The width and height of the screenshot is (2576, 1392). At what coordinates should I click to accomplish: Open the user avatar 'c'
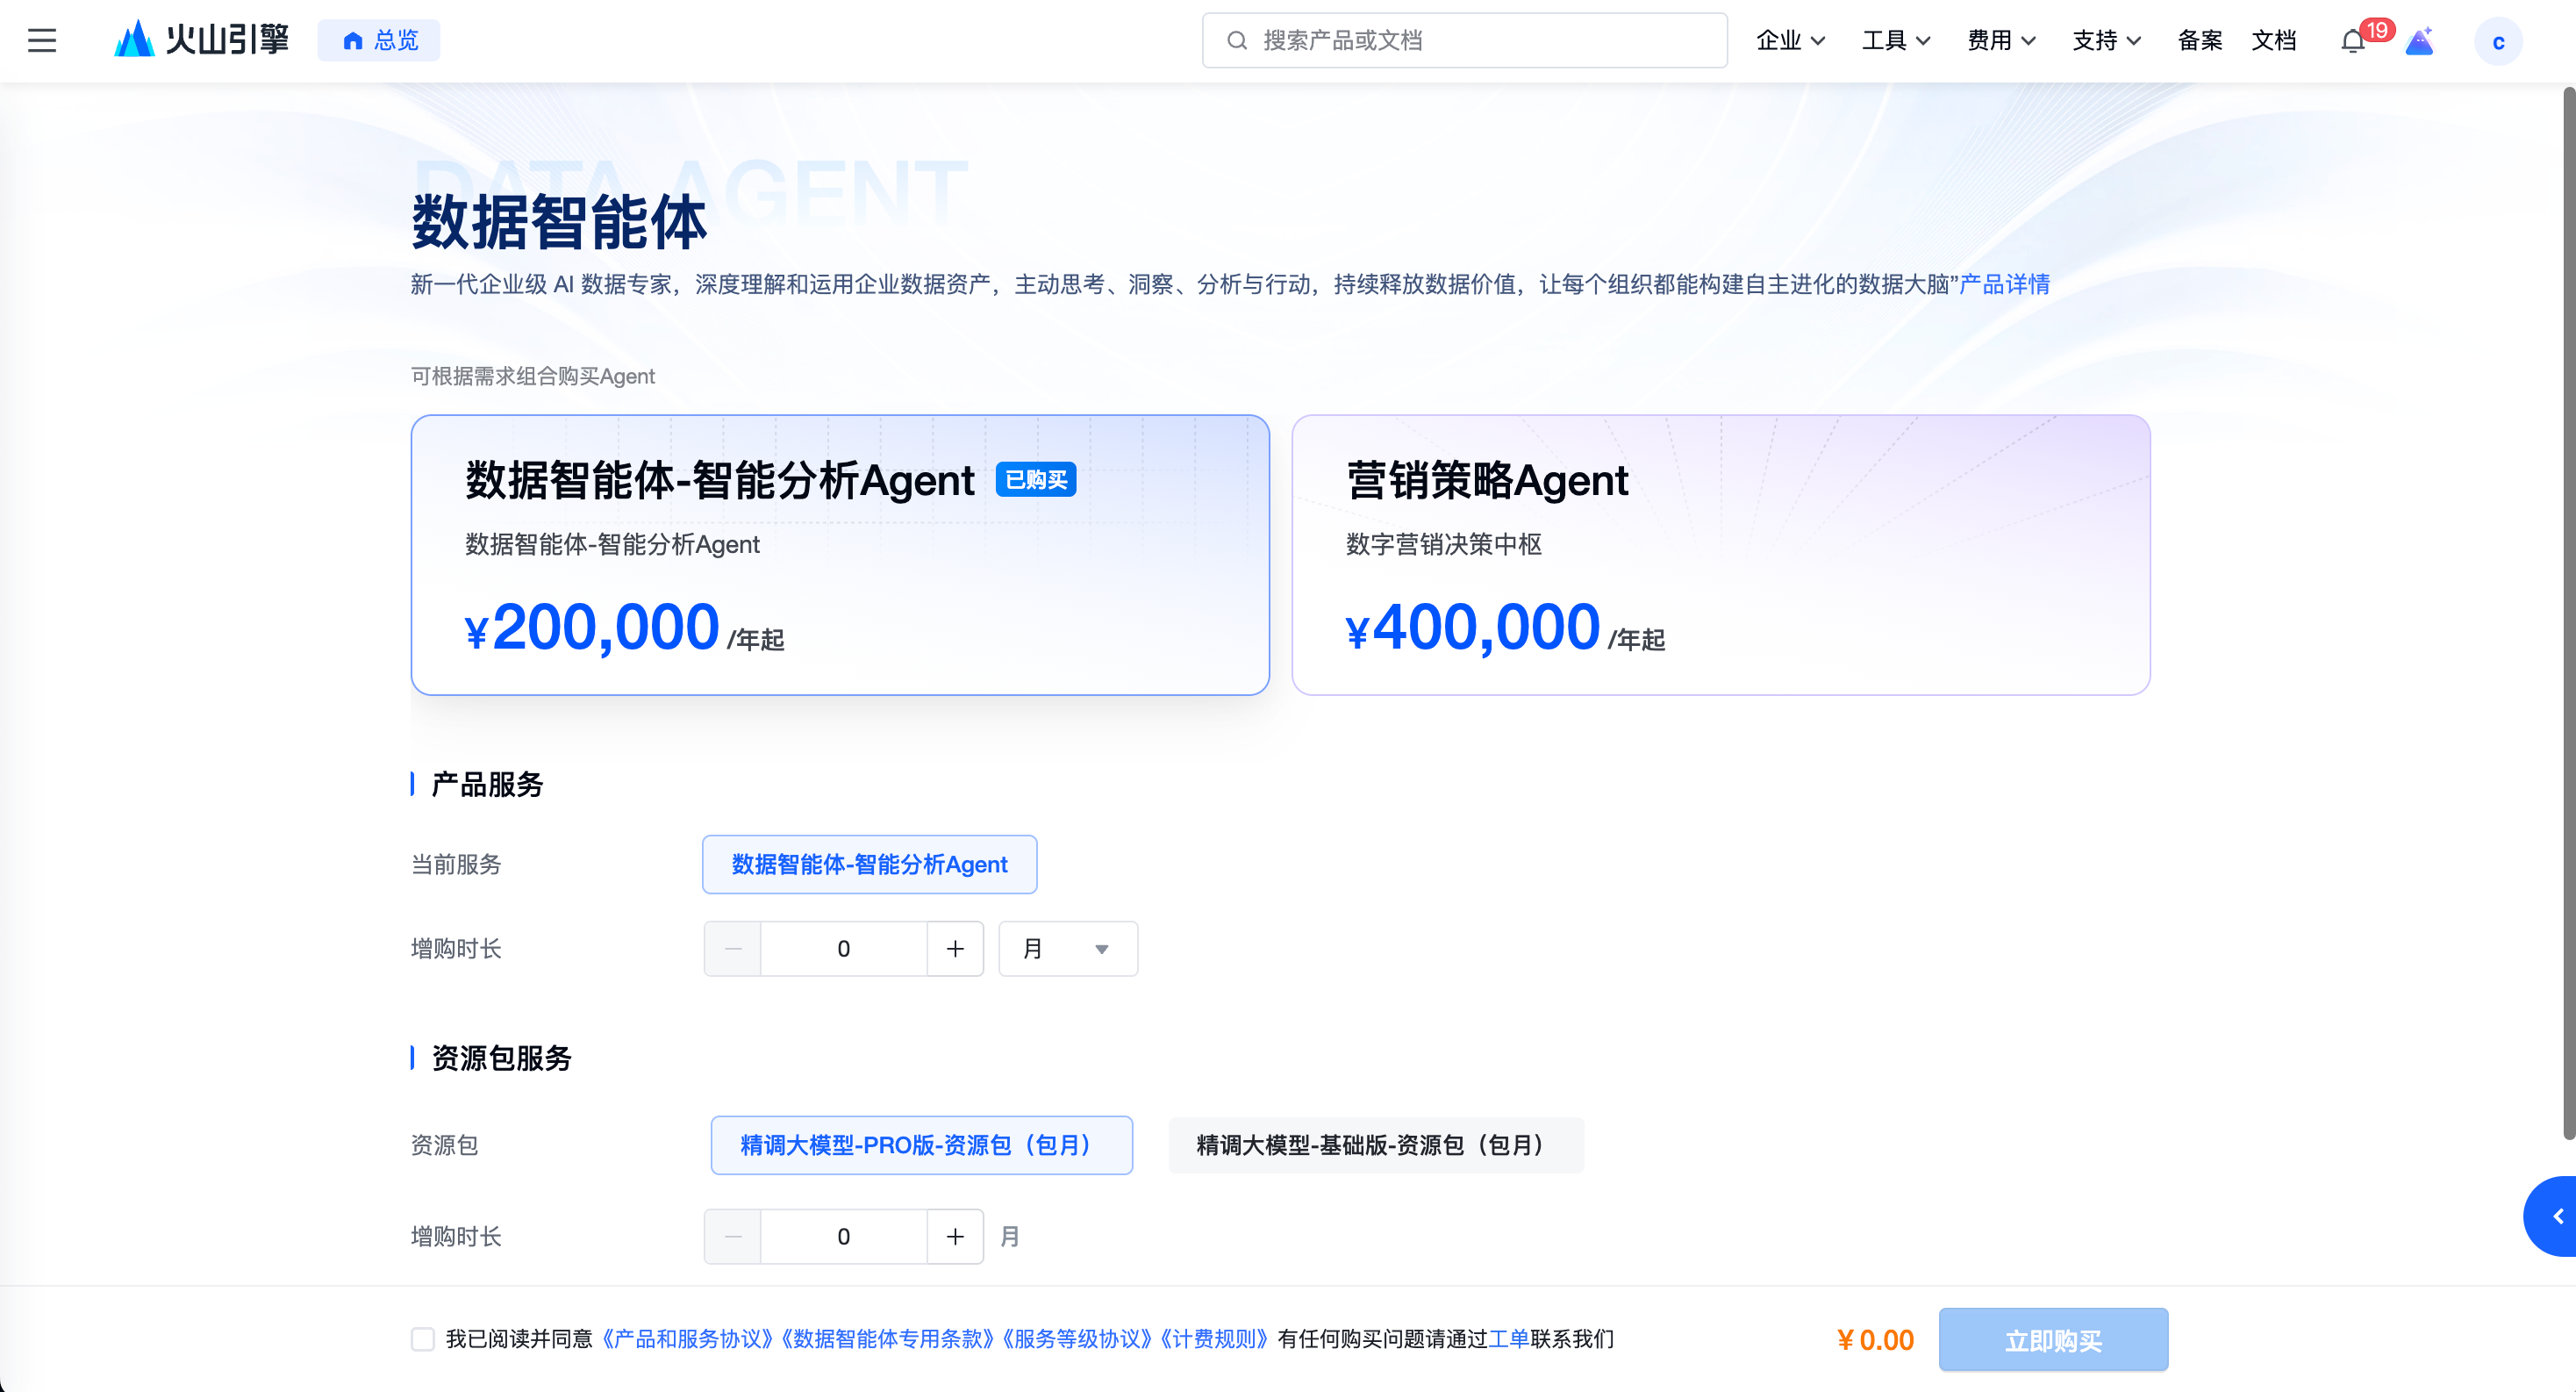2498,41
